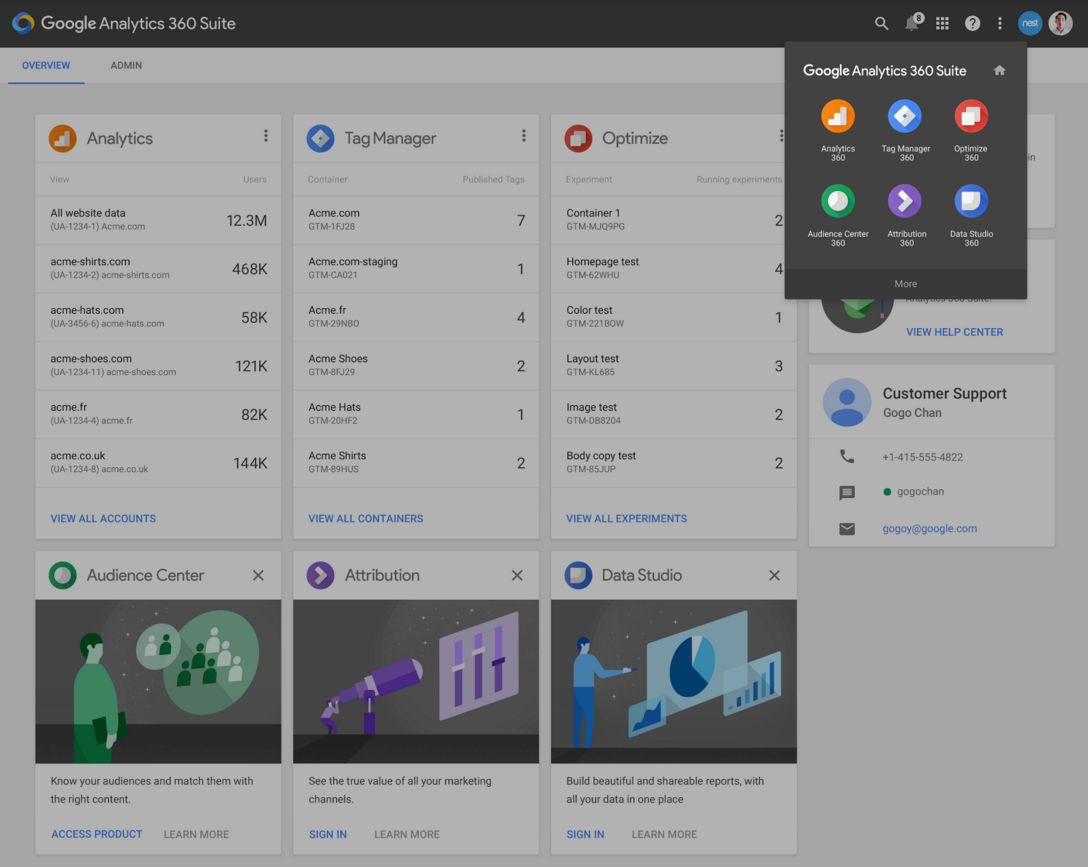Screen dimensions: 1088x867
Task: Open Tag Manager card options menu
Action: pyautogui.click(x=524, y=136)
